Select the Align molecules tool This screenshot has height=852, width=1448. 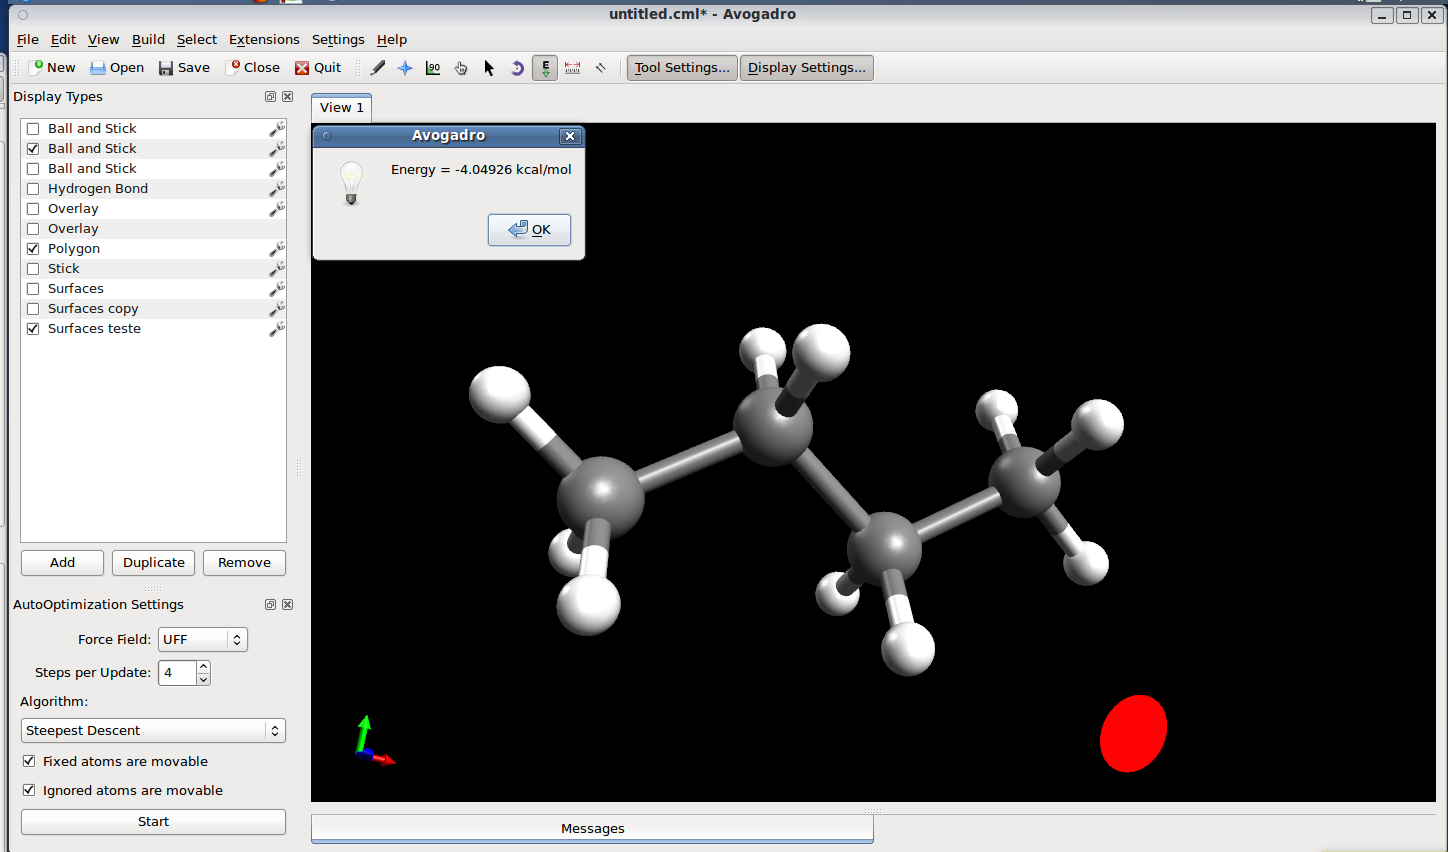601,68
